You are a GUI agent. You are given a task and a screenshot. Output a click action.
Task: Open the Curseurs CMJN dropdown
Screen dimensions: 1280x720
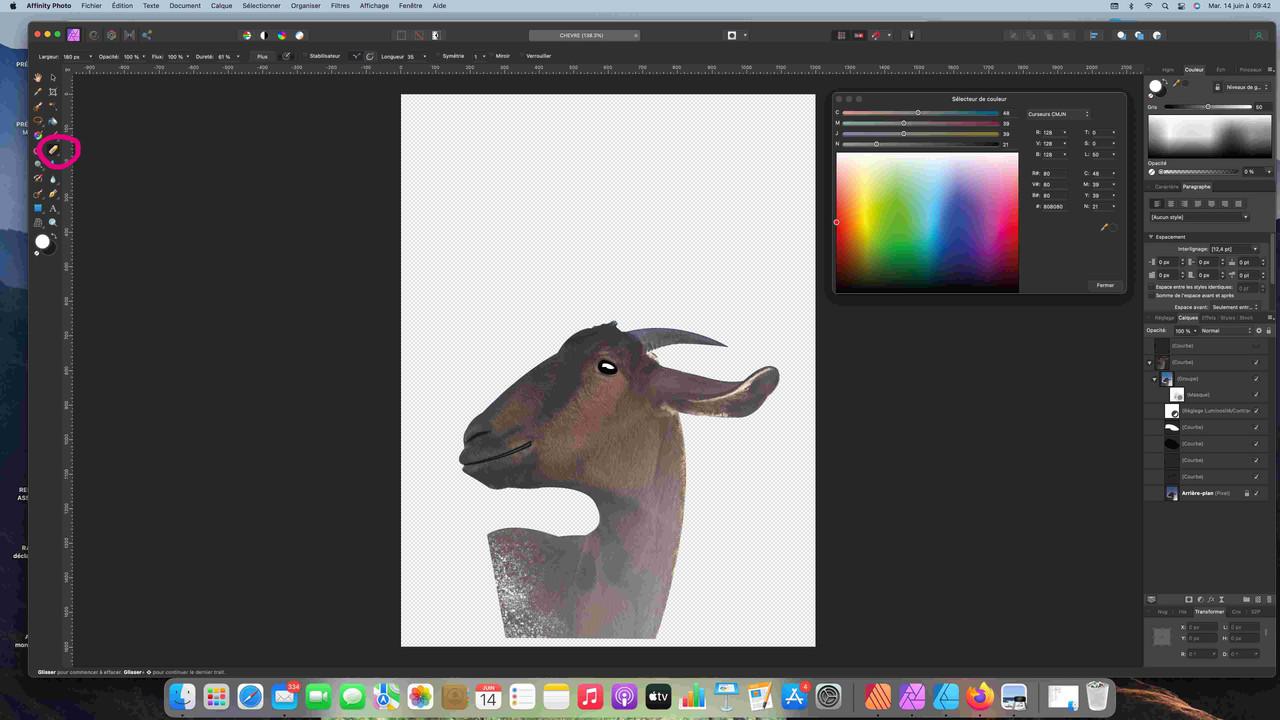click(x=1058, y=114)
